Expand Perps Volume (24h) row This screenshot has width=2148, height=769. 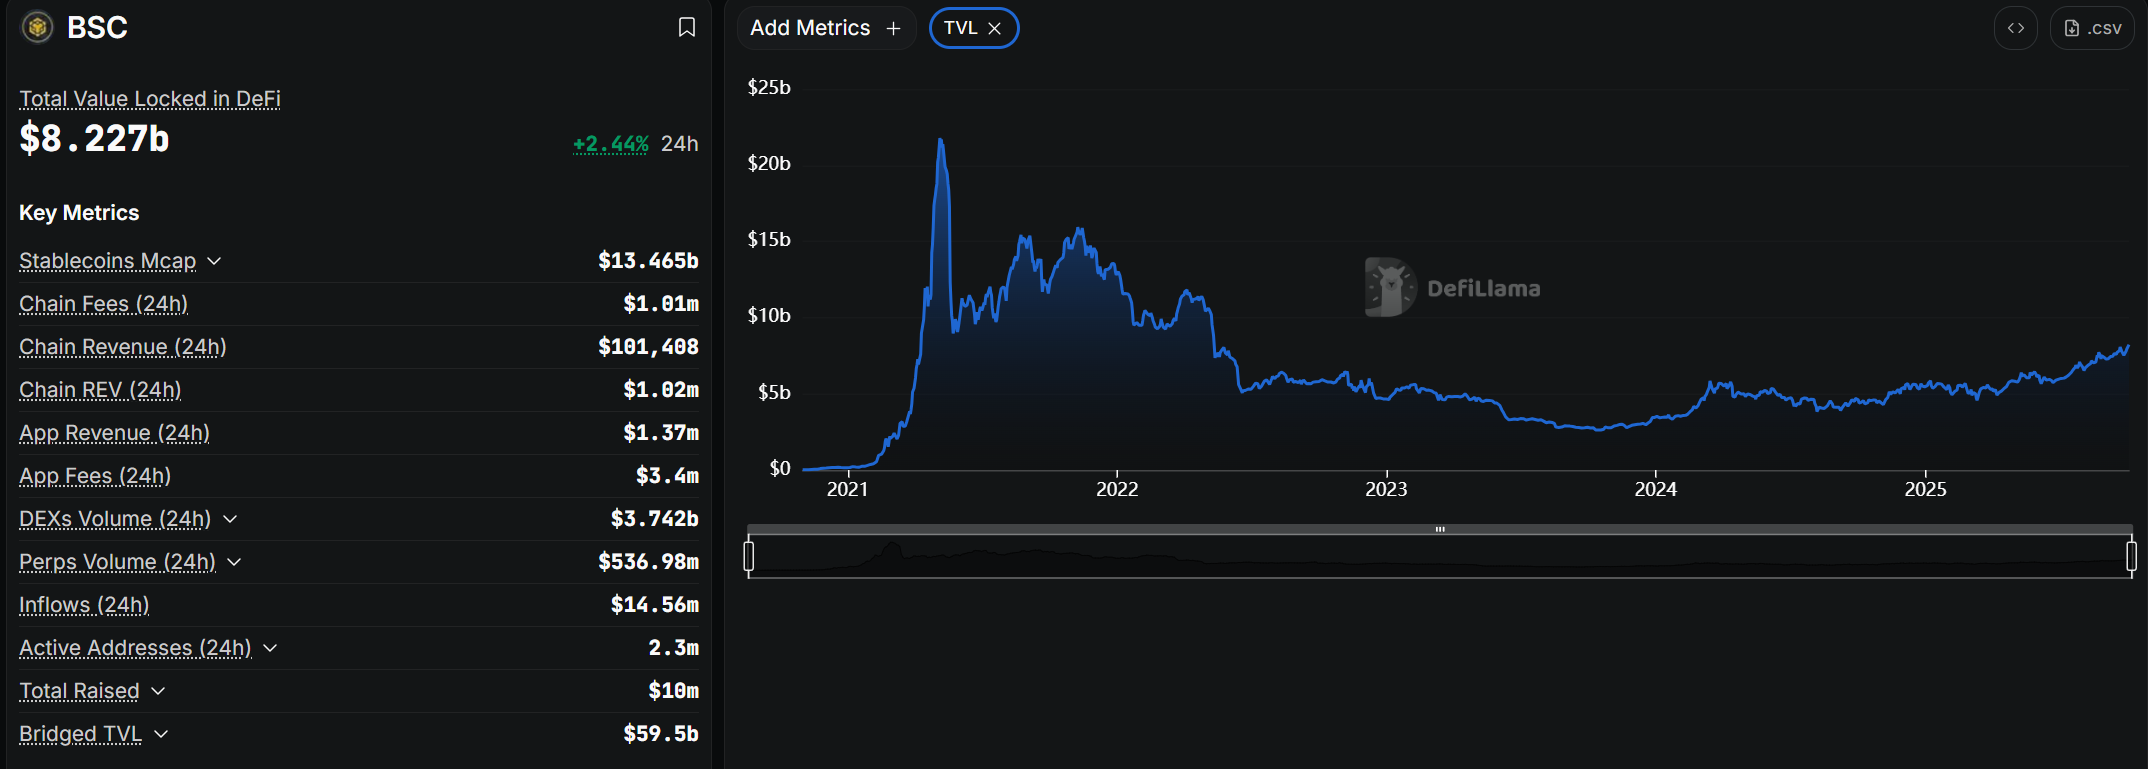pyautogui.click(x=234, y=562)
